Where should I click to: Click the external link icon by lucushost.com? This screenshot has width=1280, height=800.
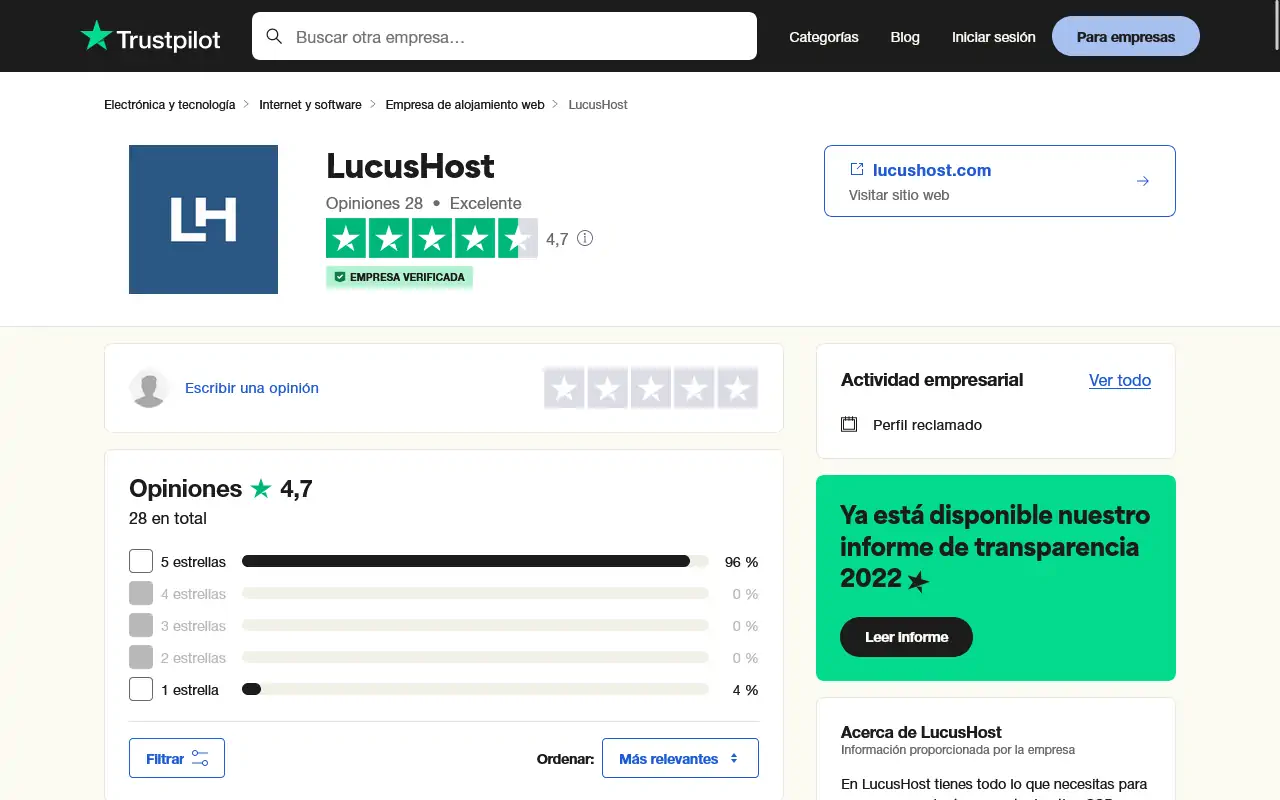click(856, 169)
